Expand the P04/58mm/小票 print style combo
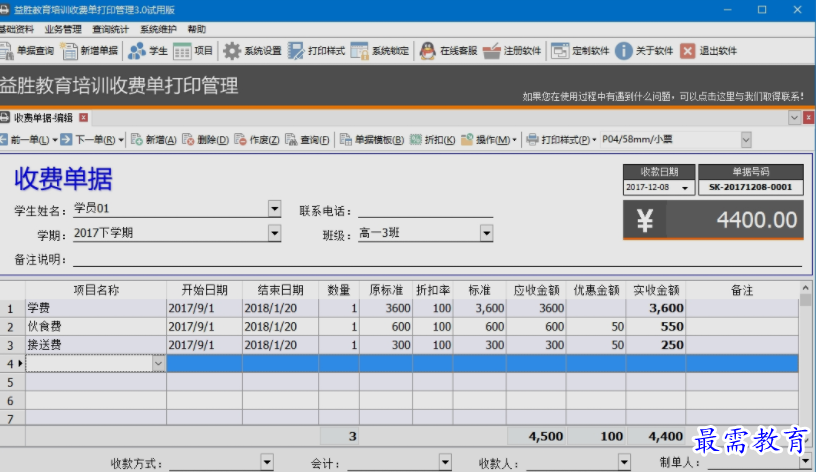The height and width of the screenshot is (472, 816). [x=746, y=139]
